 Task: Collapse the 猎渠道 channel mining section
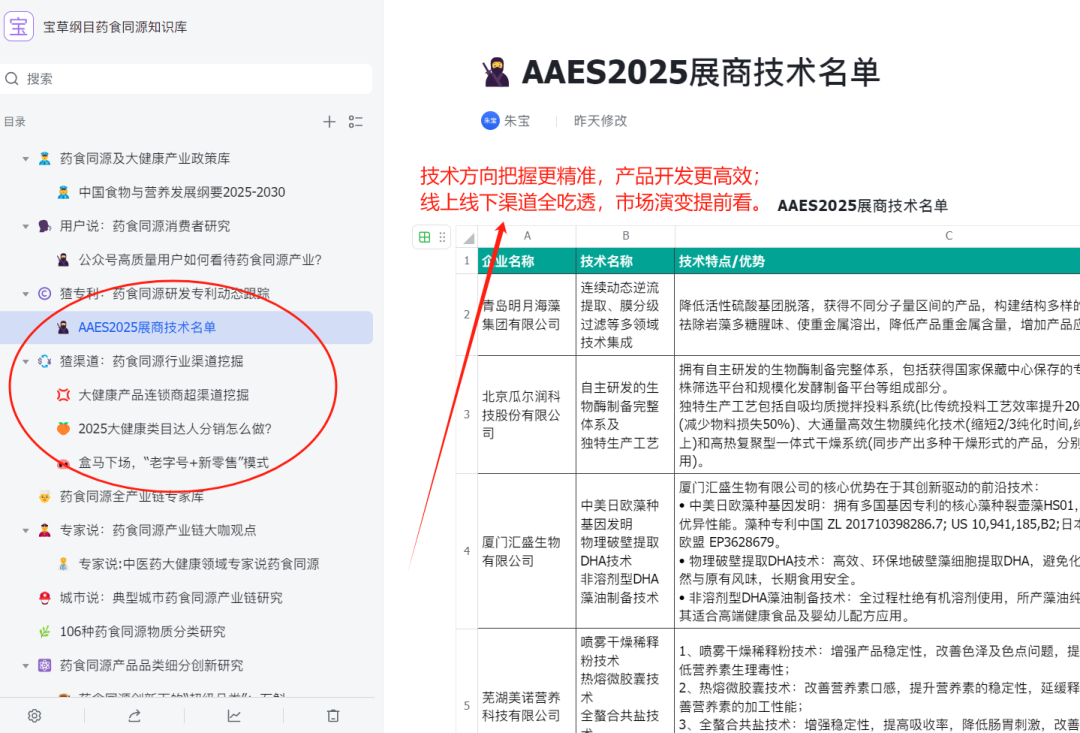click(x=26, y=361)
